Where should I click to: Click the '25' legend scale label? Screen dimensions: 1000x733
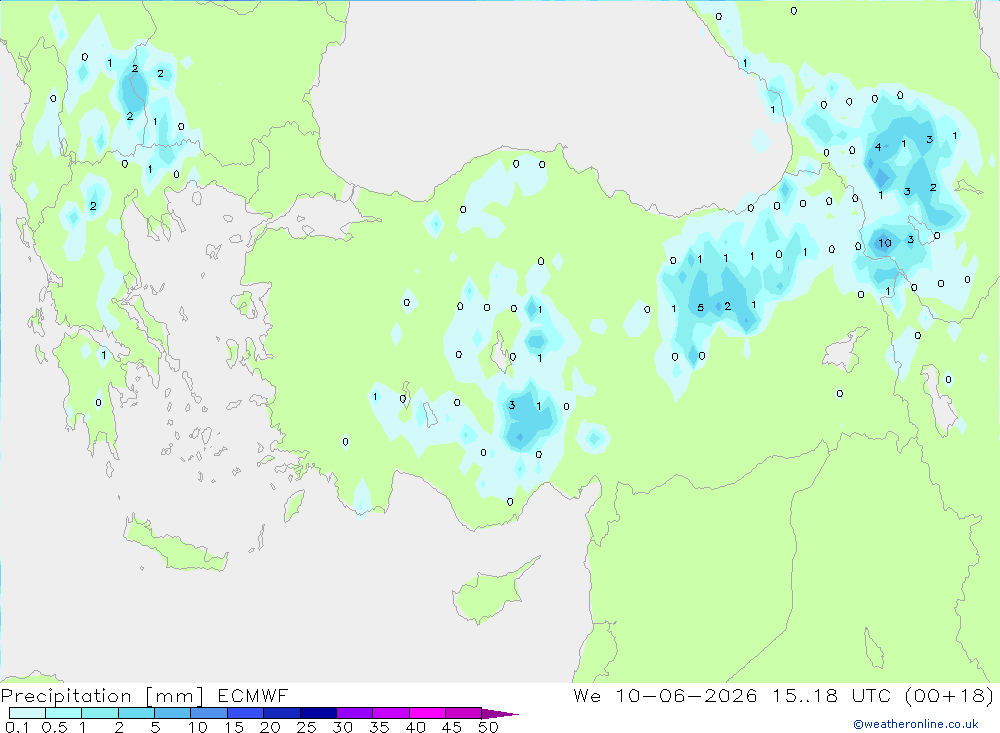coord(306,727)
